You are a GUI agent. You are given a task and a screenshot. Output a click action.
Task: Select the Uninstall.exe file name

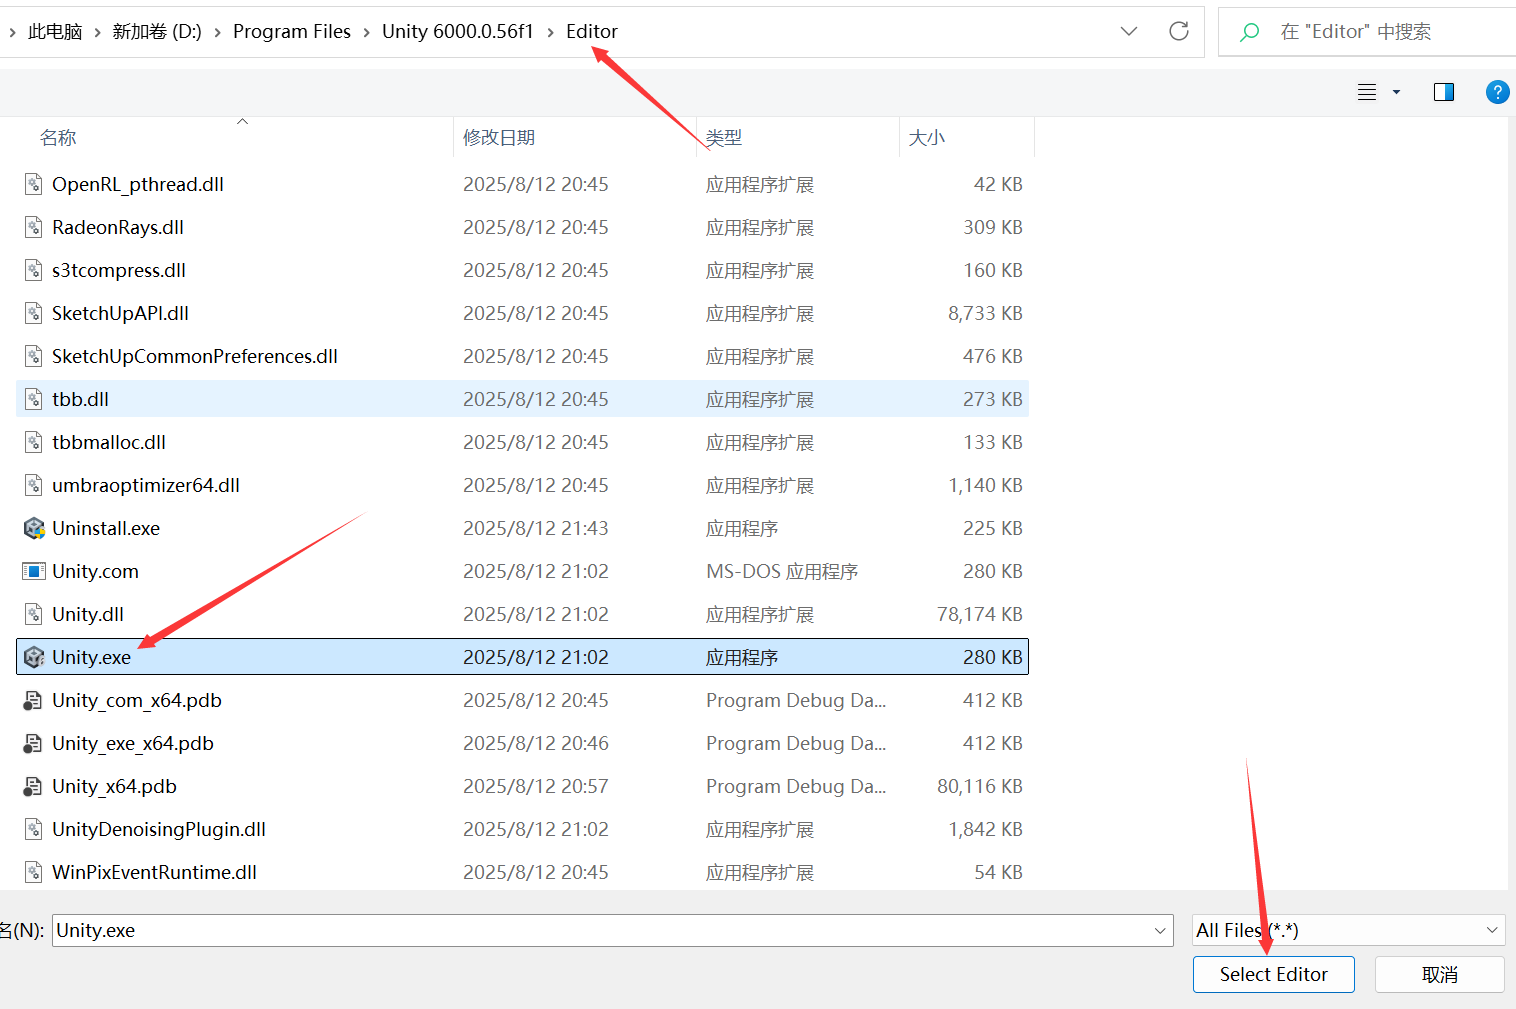[x=106, y=528]
